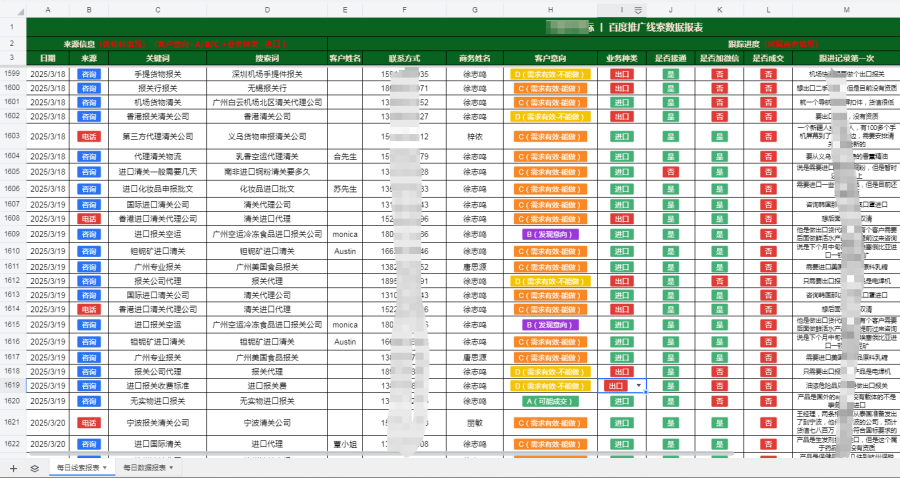Click row 1599 咨询 source chip
The image size is (900, 478).
(x=89, y=74)
